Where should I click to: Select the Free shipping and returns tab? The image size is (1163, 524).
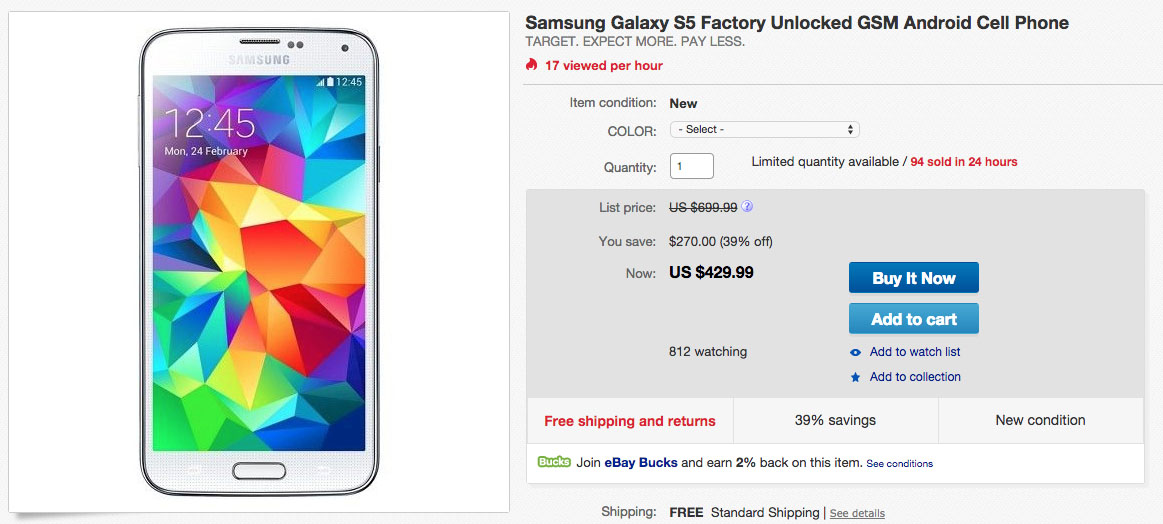(x=630, y=421)
